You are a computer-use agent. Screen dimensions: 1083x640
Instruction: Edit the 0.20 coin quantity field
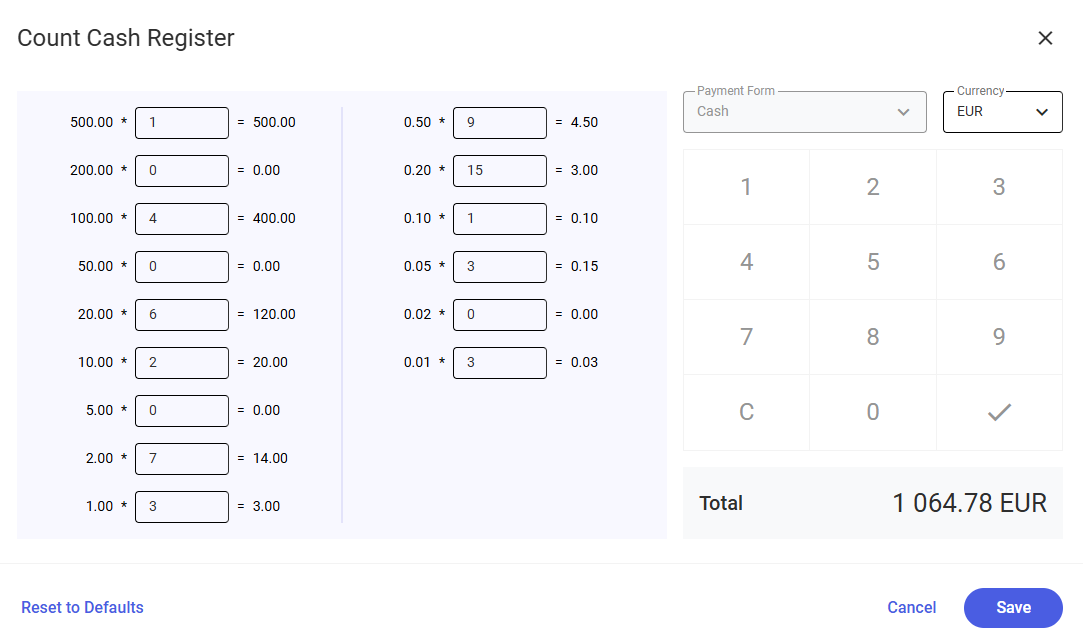[499, 171]
